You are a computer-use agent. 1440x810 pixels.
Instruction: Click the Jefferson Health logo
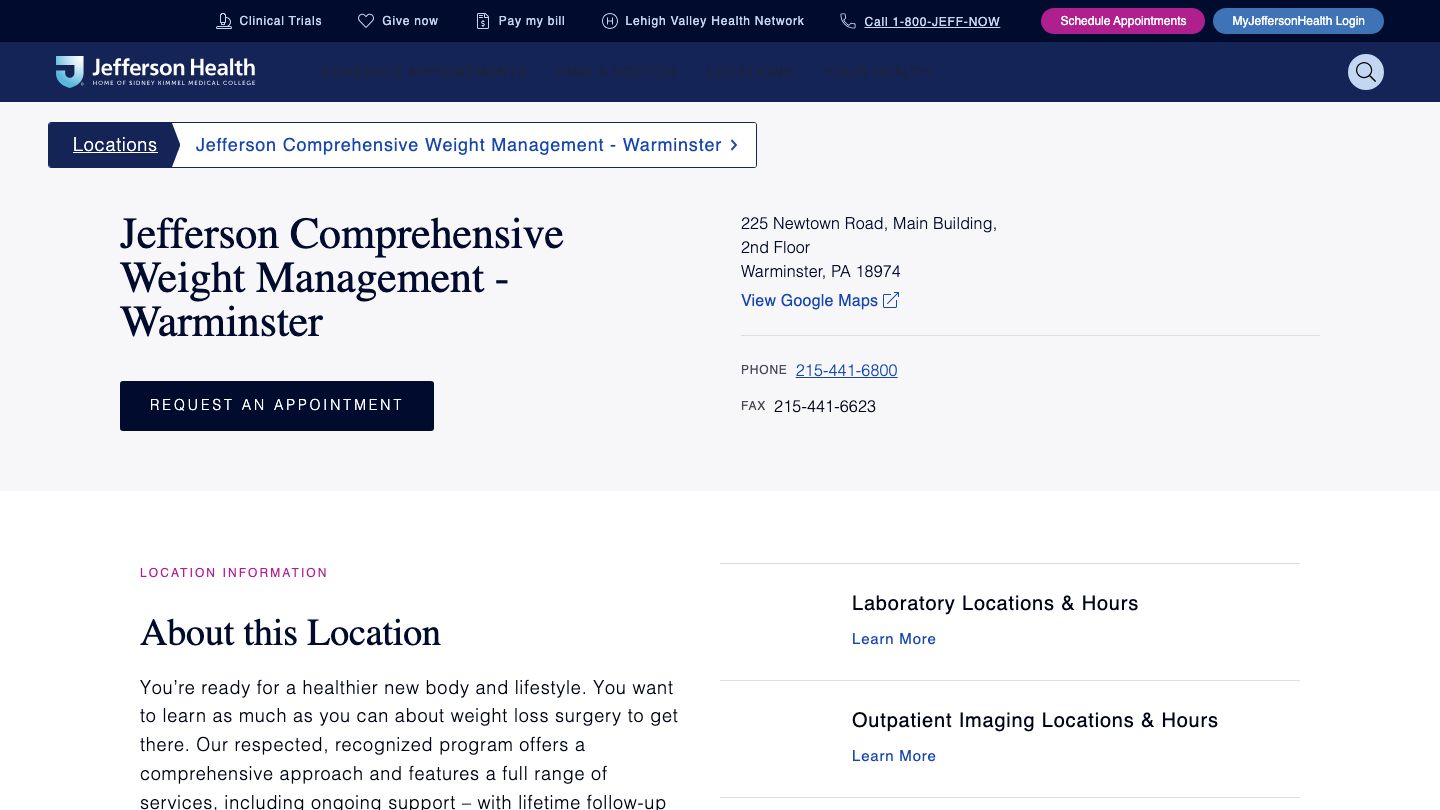[155, 71]
